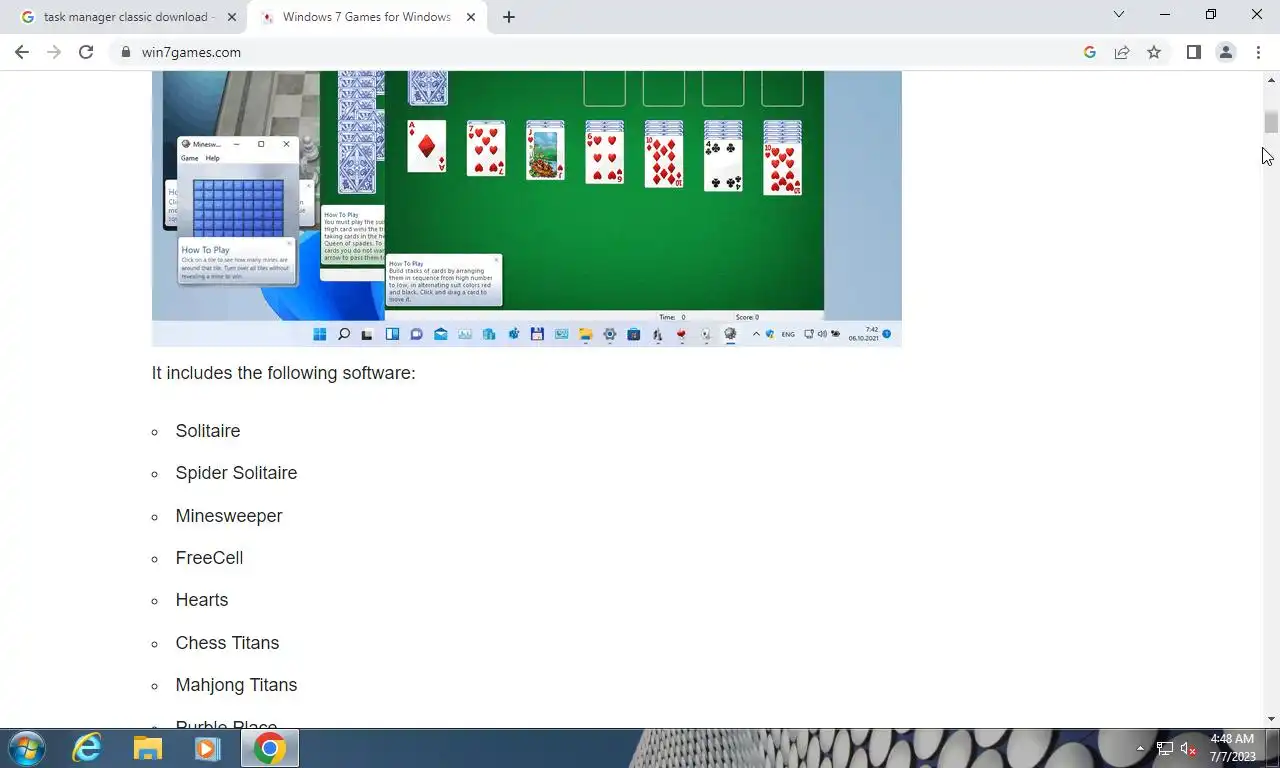Click the Mahjong Titans list item
The image size is (1280, 768).
236,685
